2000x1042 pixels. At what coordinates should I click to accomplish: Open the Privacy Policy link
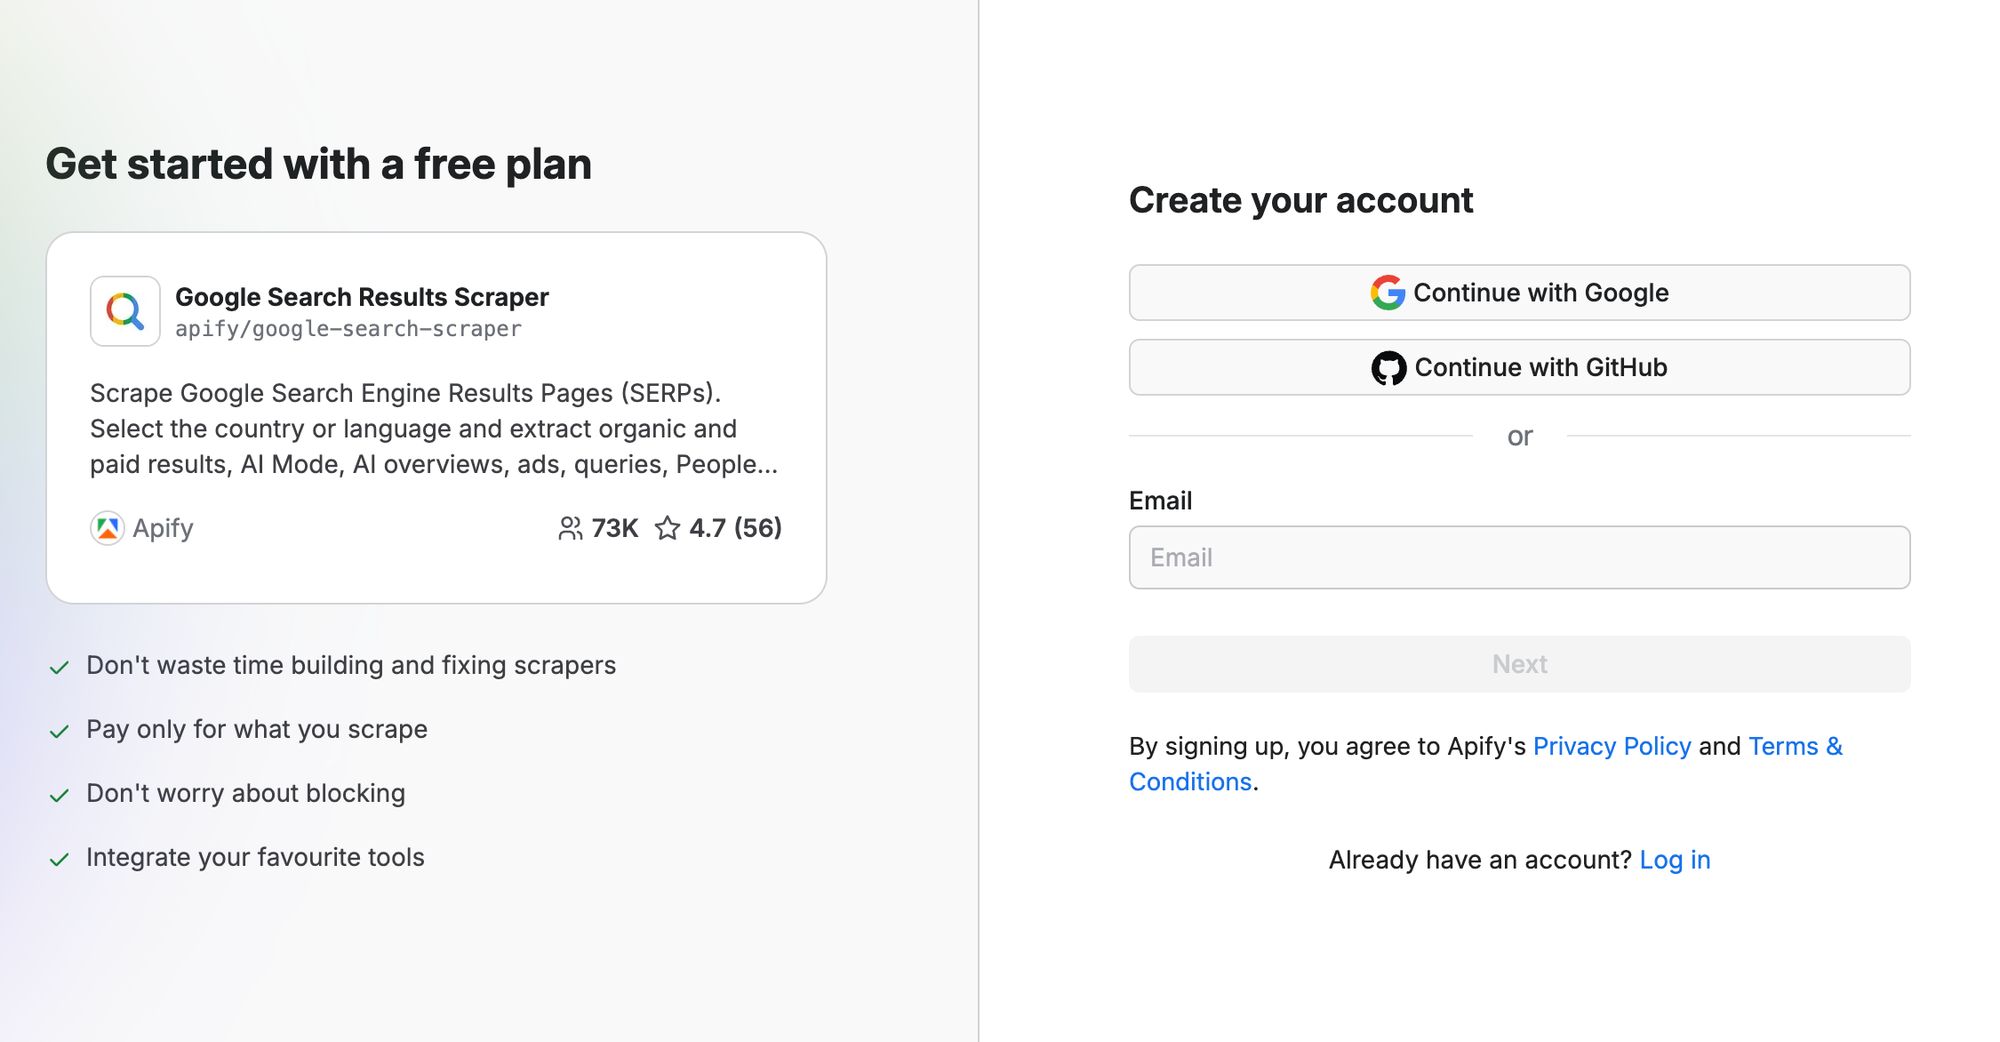pos(1612,746)
